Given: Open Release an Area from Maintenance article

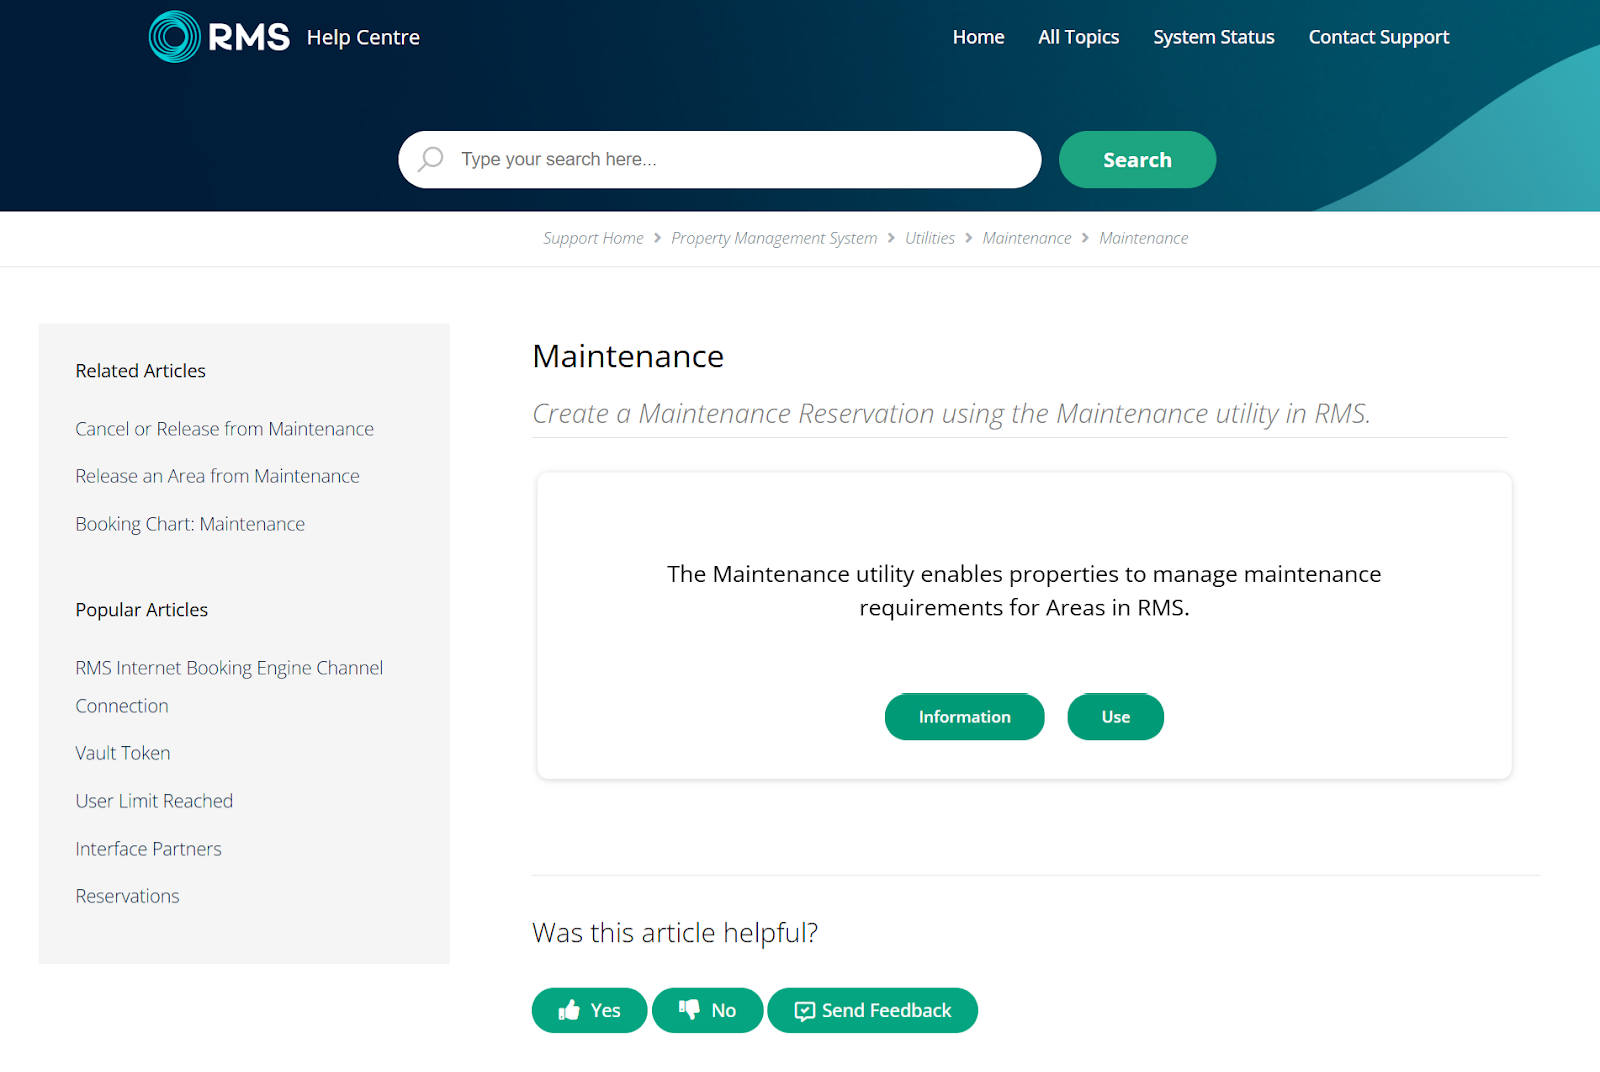Looking at the screenshot, I should pyautogui.click(x=217, y=476).
